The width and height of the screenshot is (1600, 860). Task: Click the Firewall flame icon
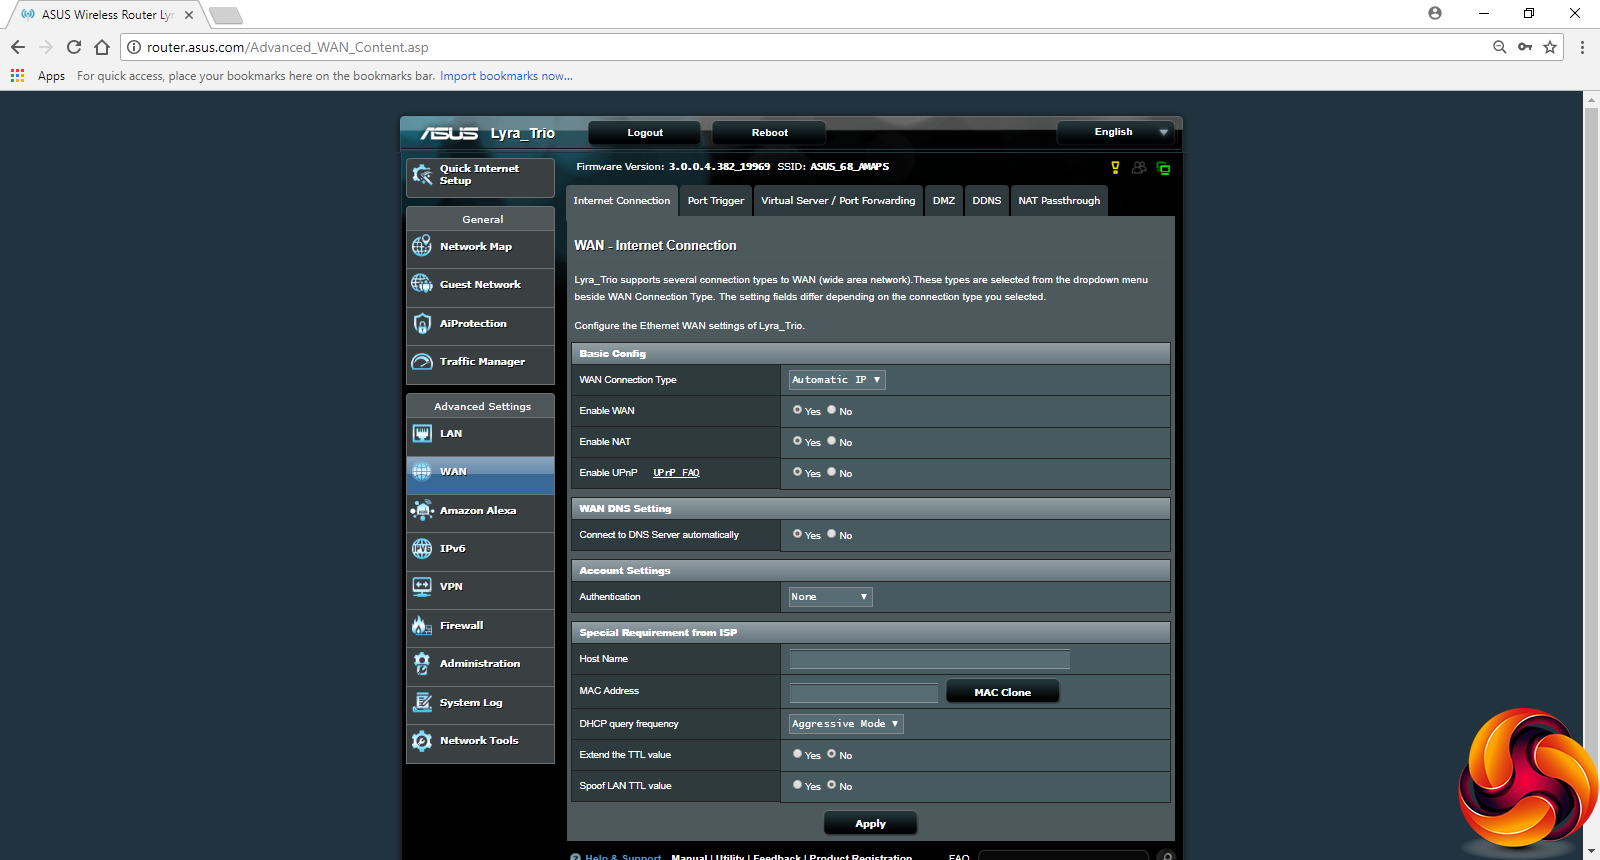422,626
